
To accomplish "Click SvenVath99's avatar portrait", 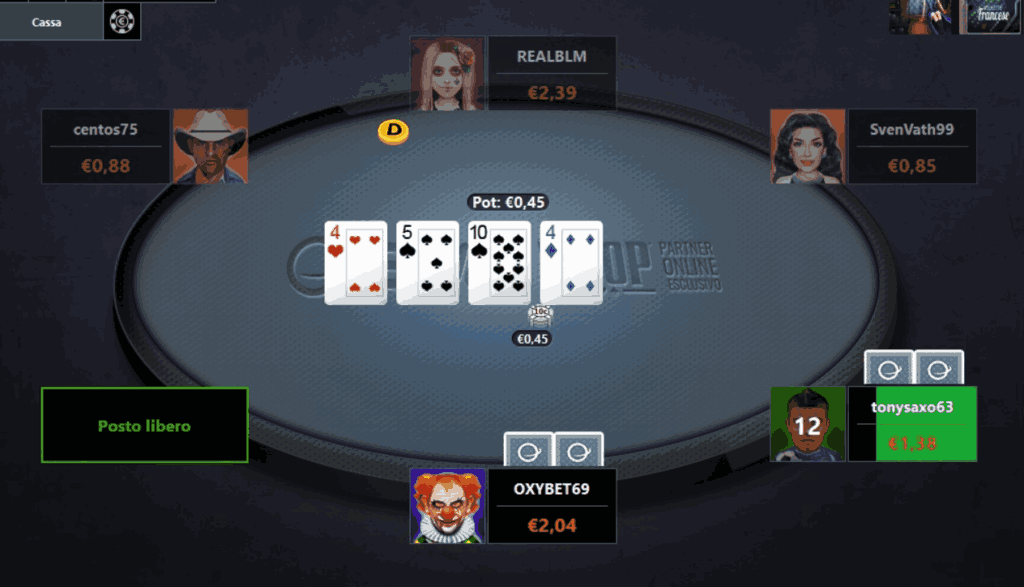I will tap(808, 146).
